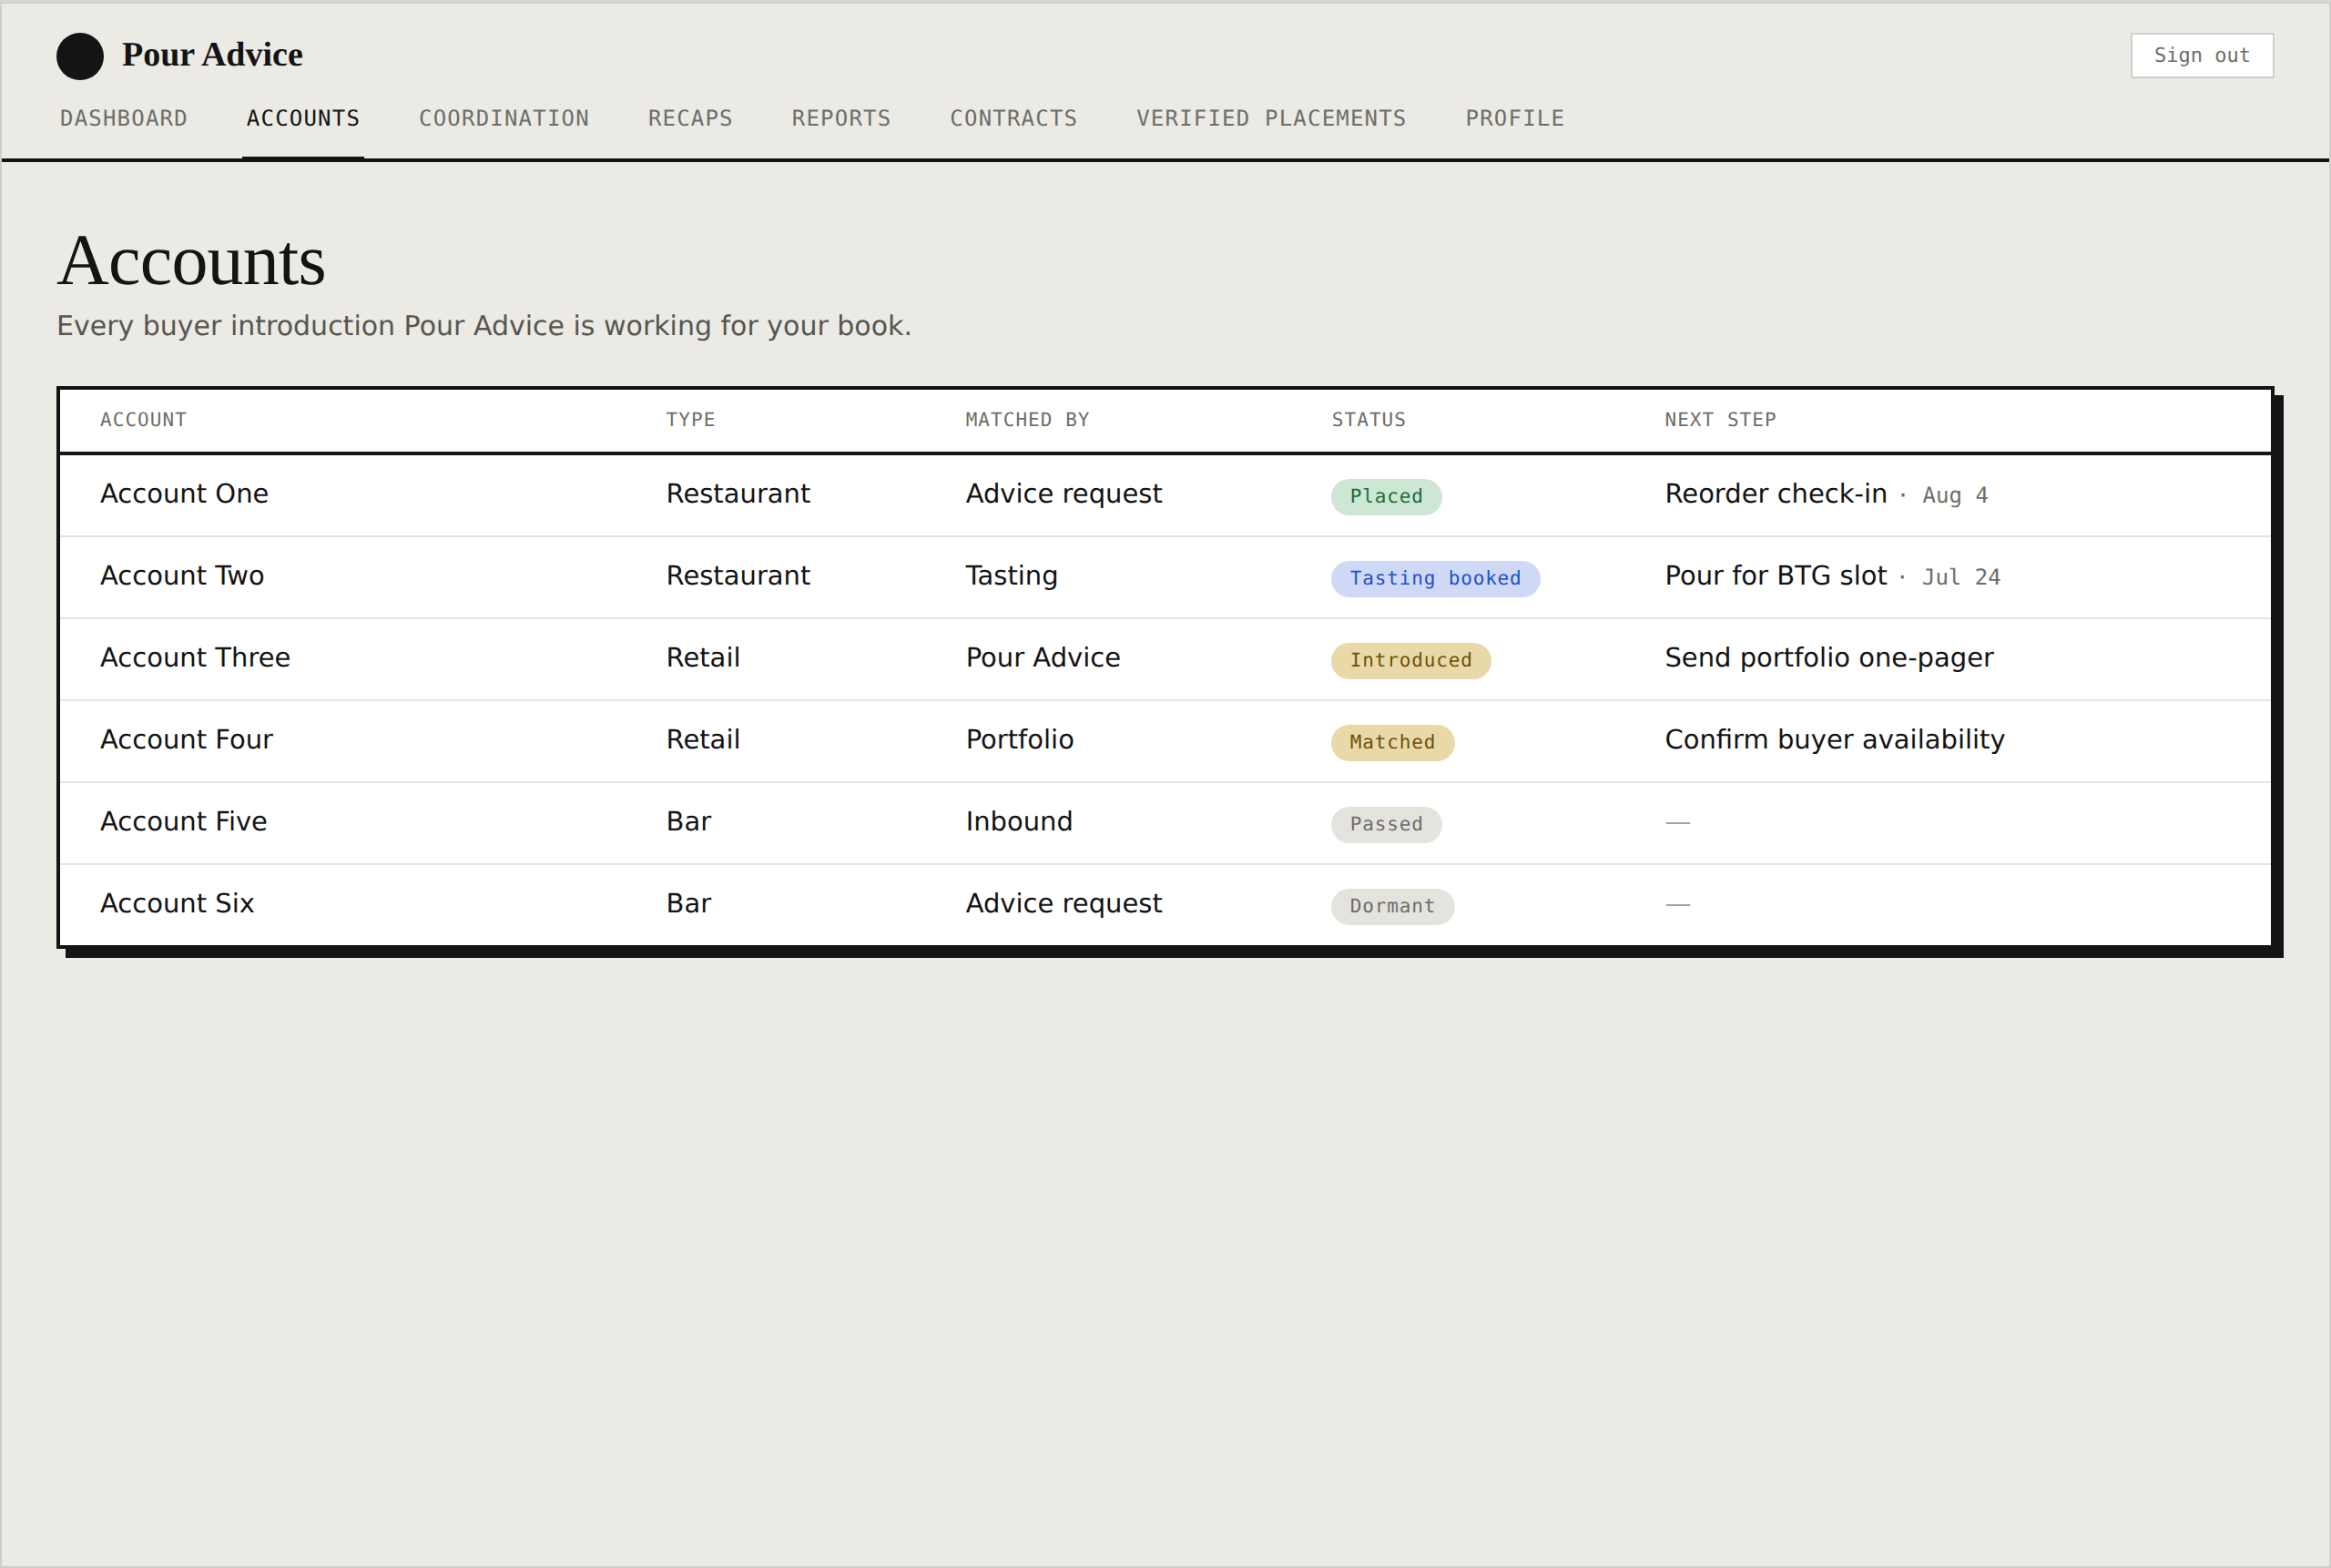Click the Aug 4 date
The width and height of the screenshot is (2331, 1568).
1954,496
